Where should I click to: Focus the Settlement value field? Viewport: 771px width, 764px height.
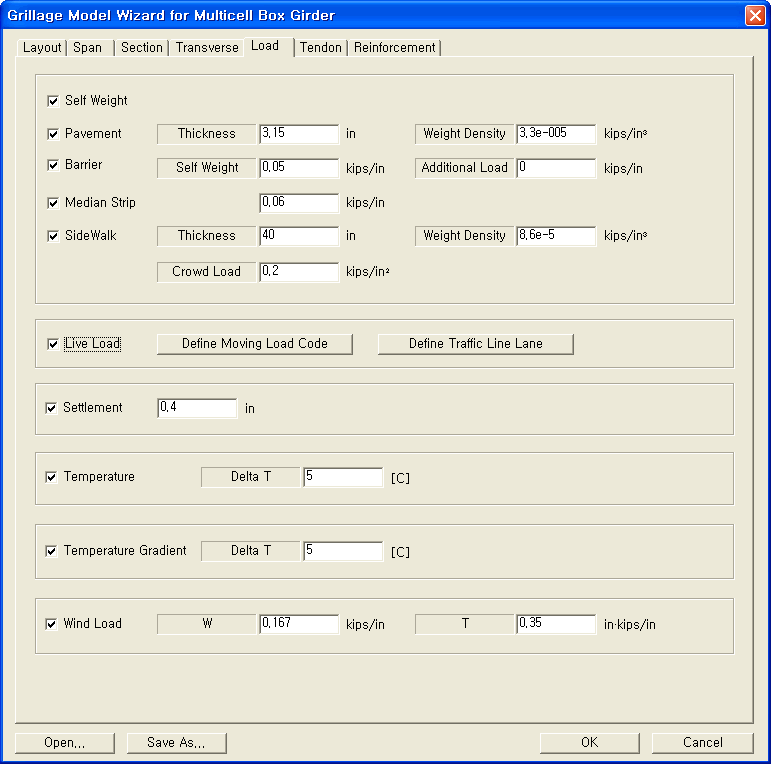(196, 408)
